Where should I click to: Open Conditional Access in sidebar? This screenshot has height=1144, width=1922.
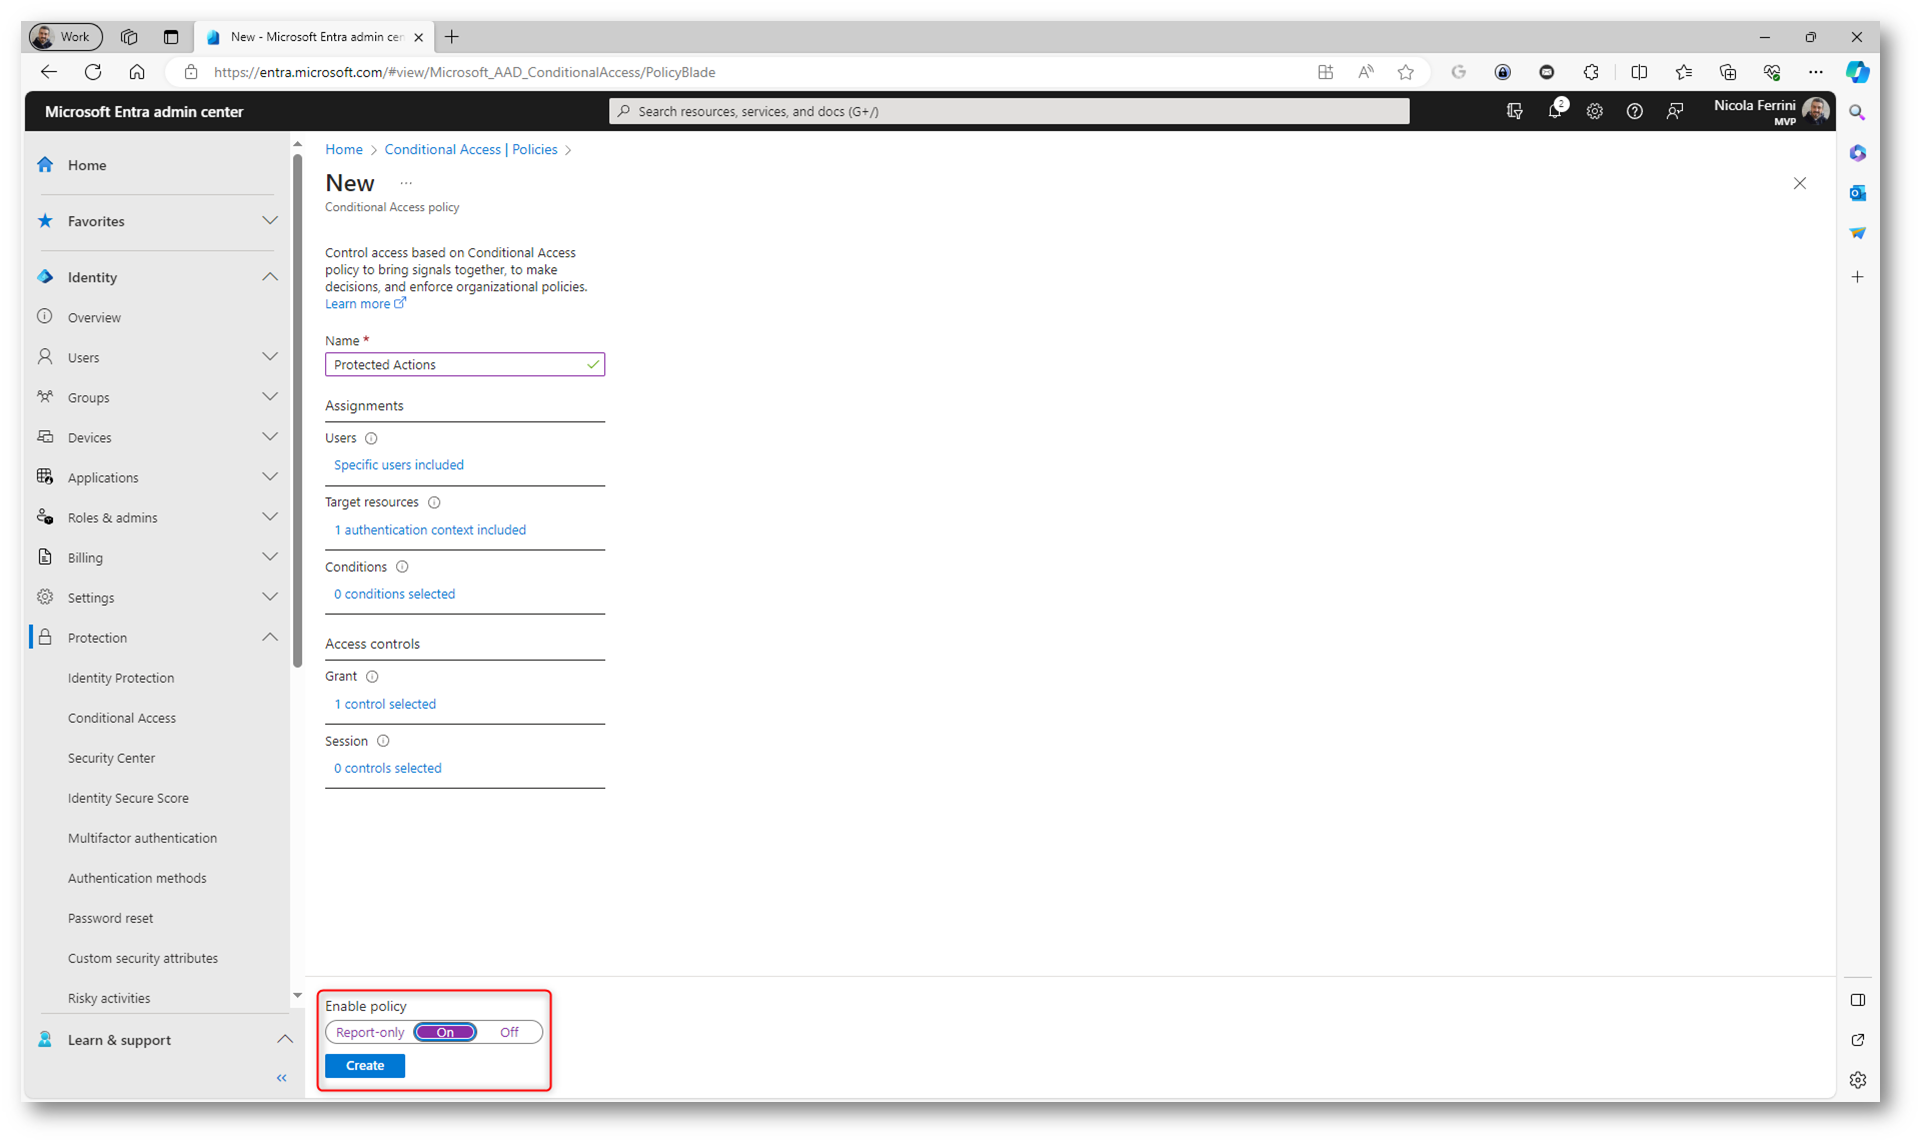click(x=122, y=718)
